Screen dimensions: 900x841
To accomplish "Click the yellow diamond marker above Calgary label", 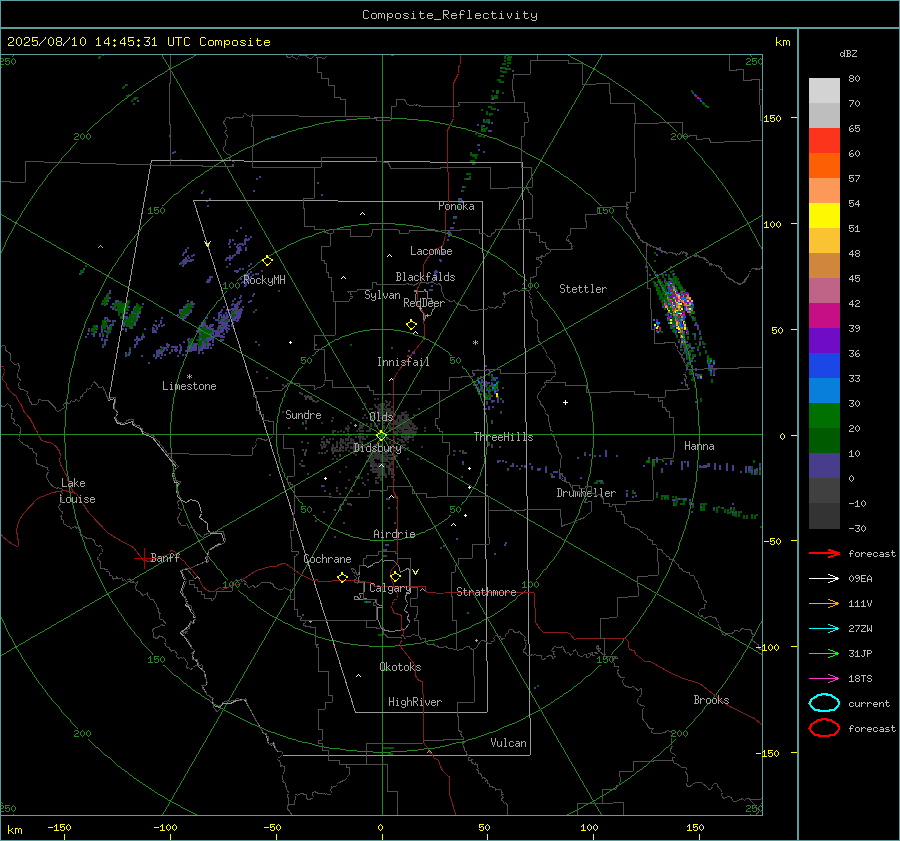I will pos(395,576).
